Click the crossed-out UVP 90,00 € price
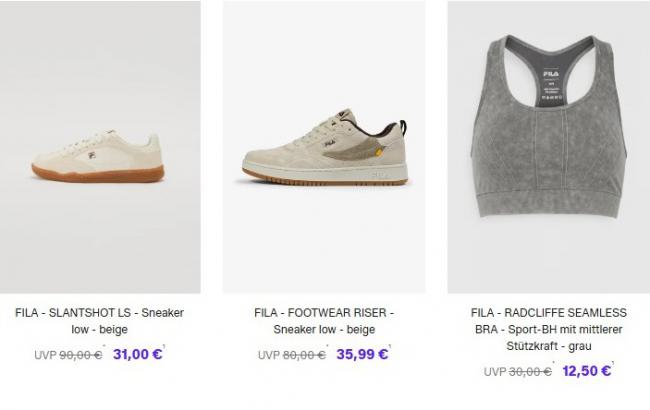Image resolution: width=650 pixels, height=410 pixels. click(68, 355)
